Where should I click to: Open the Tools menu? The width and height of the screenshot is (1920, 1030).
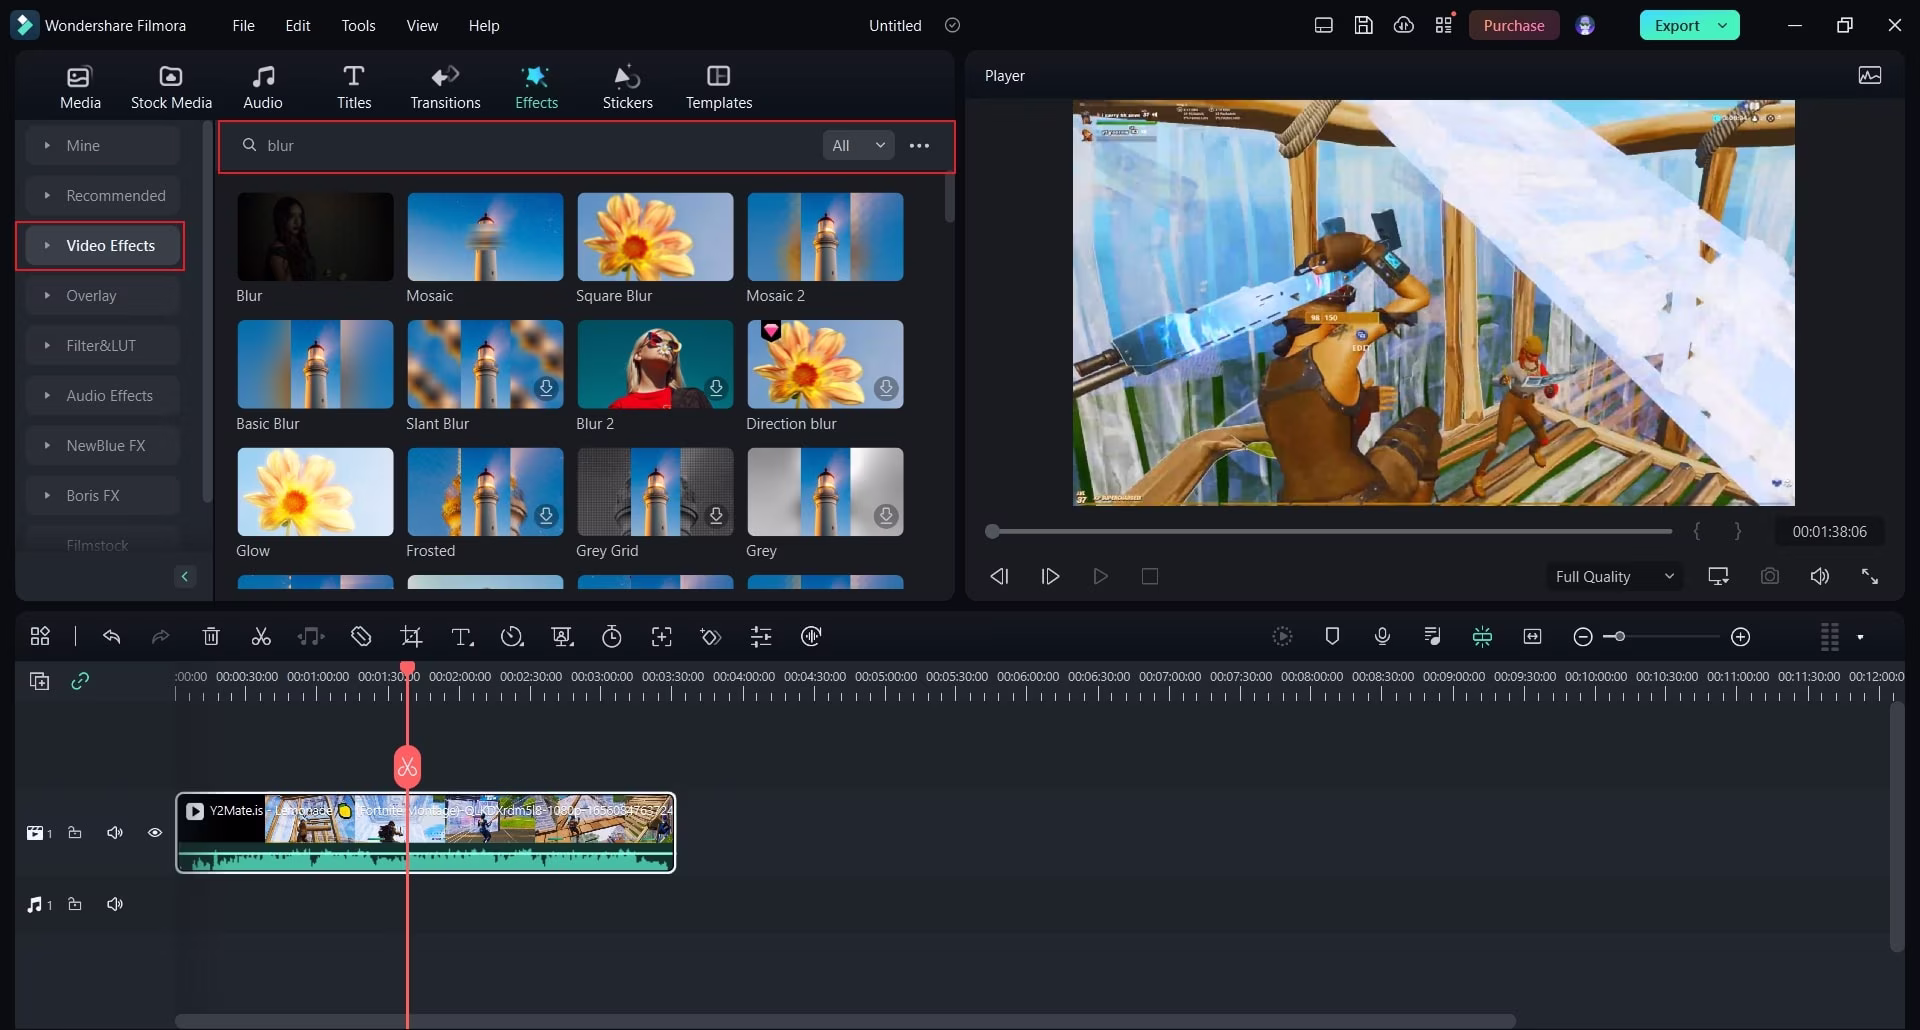[358, 26]
